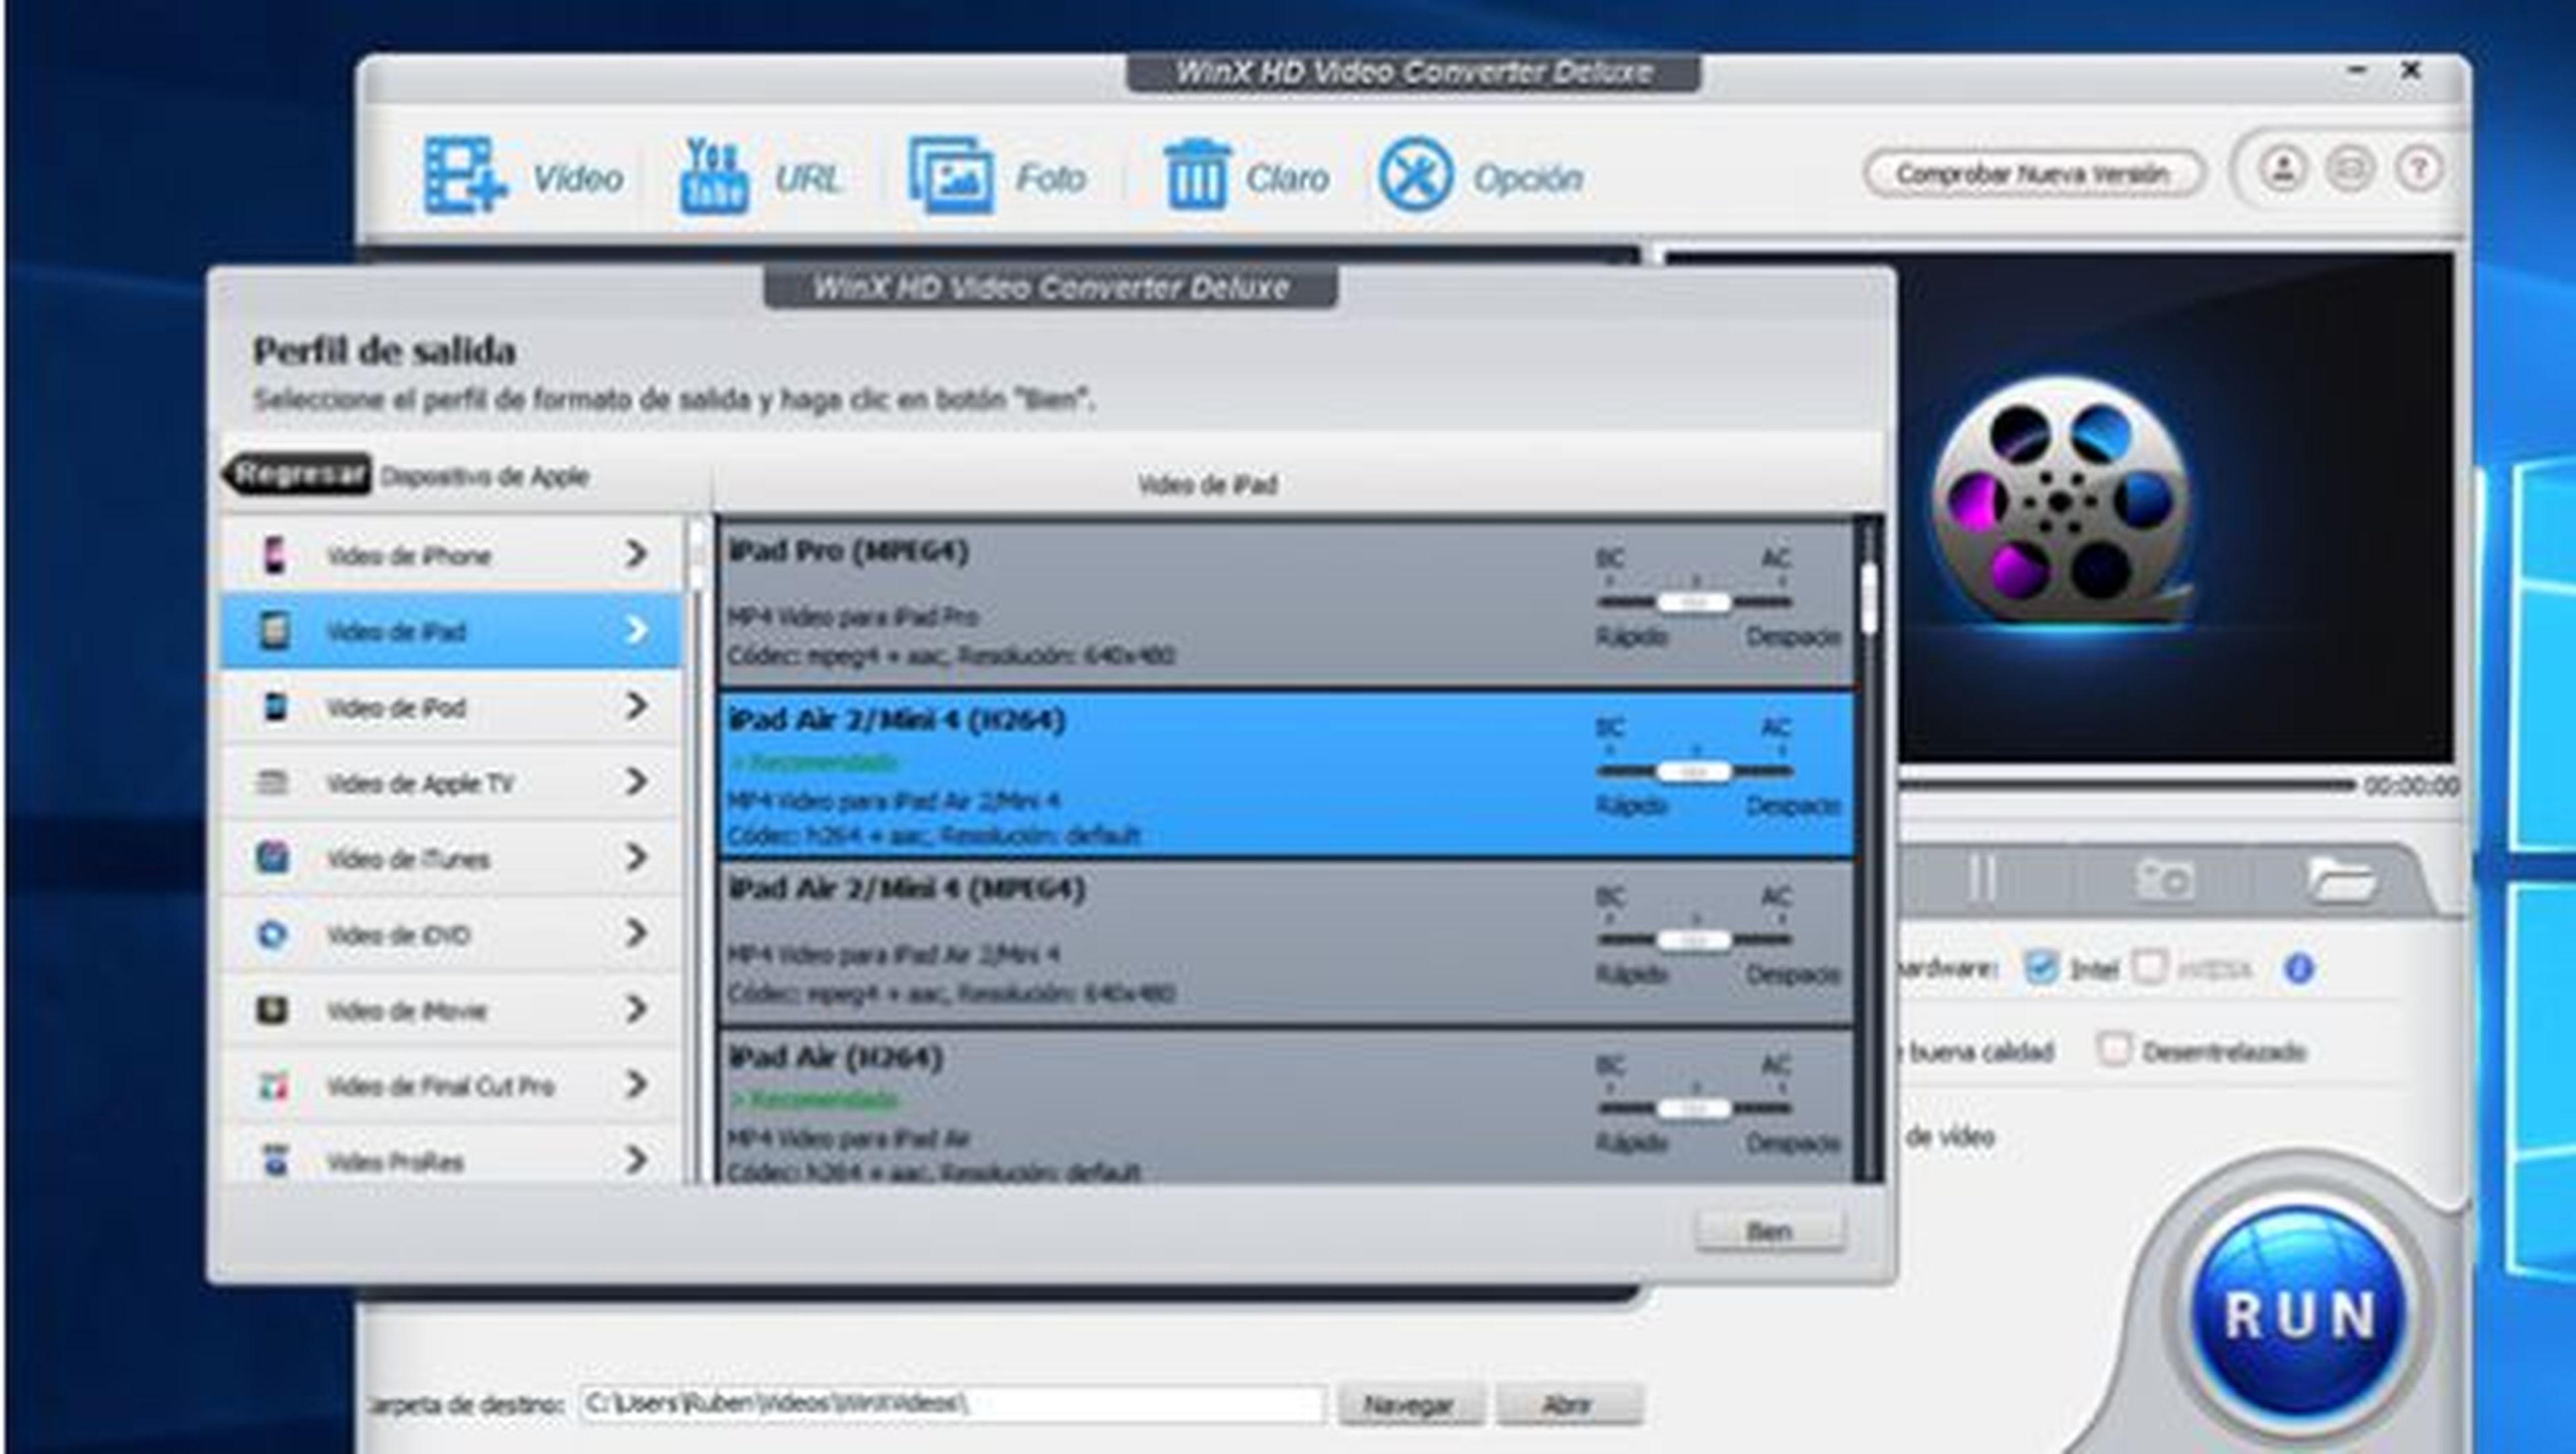Select Video de iPhone category label

409,556
